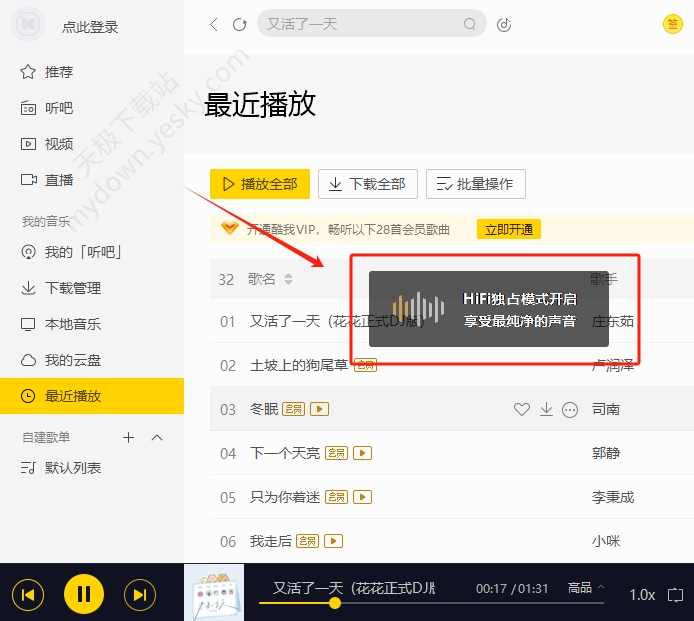Click artist 司南
694x621 pixels.
click(x=605, y=409)
